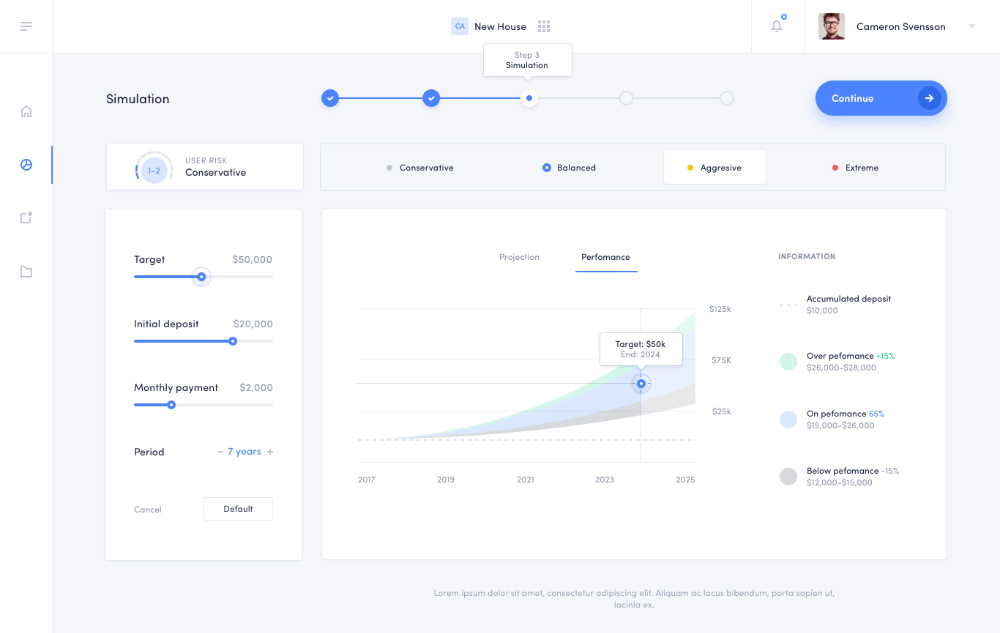1000x633 pixels.
Task: Click Cameron Svensson's profile avatar
Action: tap(831, 26)
